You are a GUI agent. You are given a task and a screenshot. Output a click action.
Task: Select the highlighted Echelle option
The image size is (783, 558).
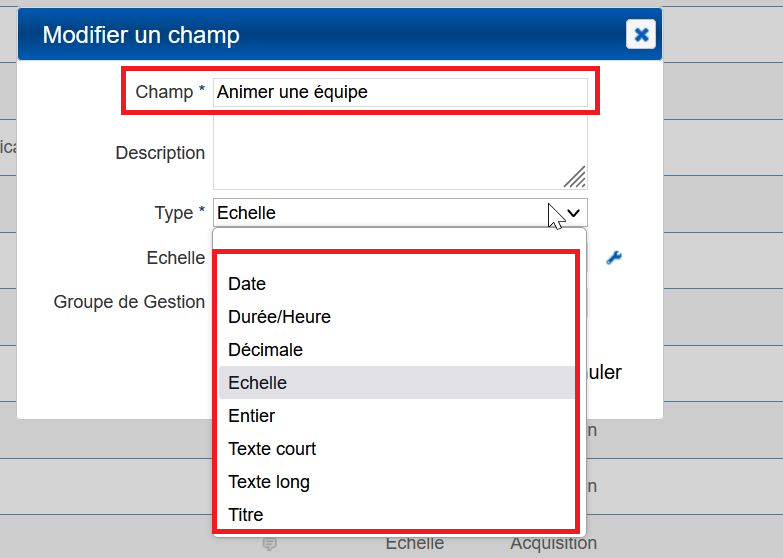pos(257,383)
